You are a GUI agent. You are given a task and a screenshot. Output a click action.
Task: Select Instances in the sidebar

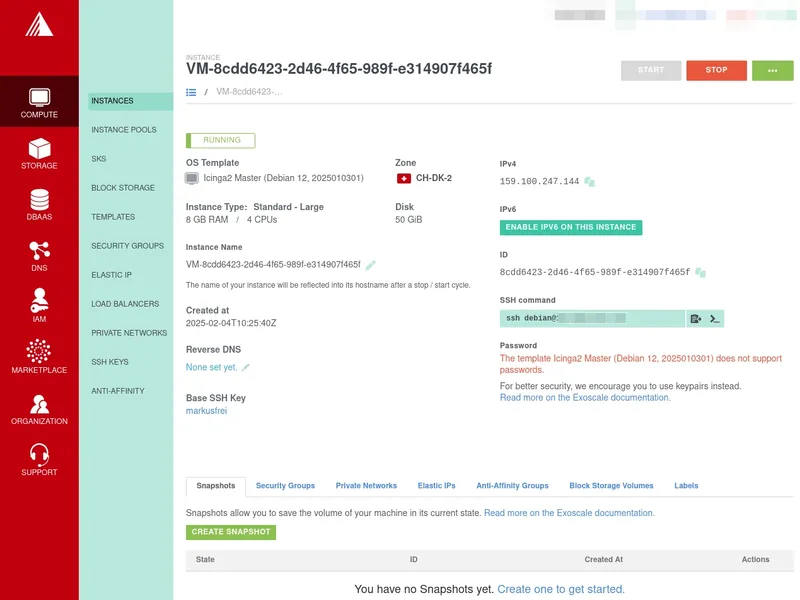(x=131, y=101)
